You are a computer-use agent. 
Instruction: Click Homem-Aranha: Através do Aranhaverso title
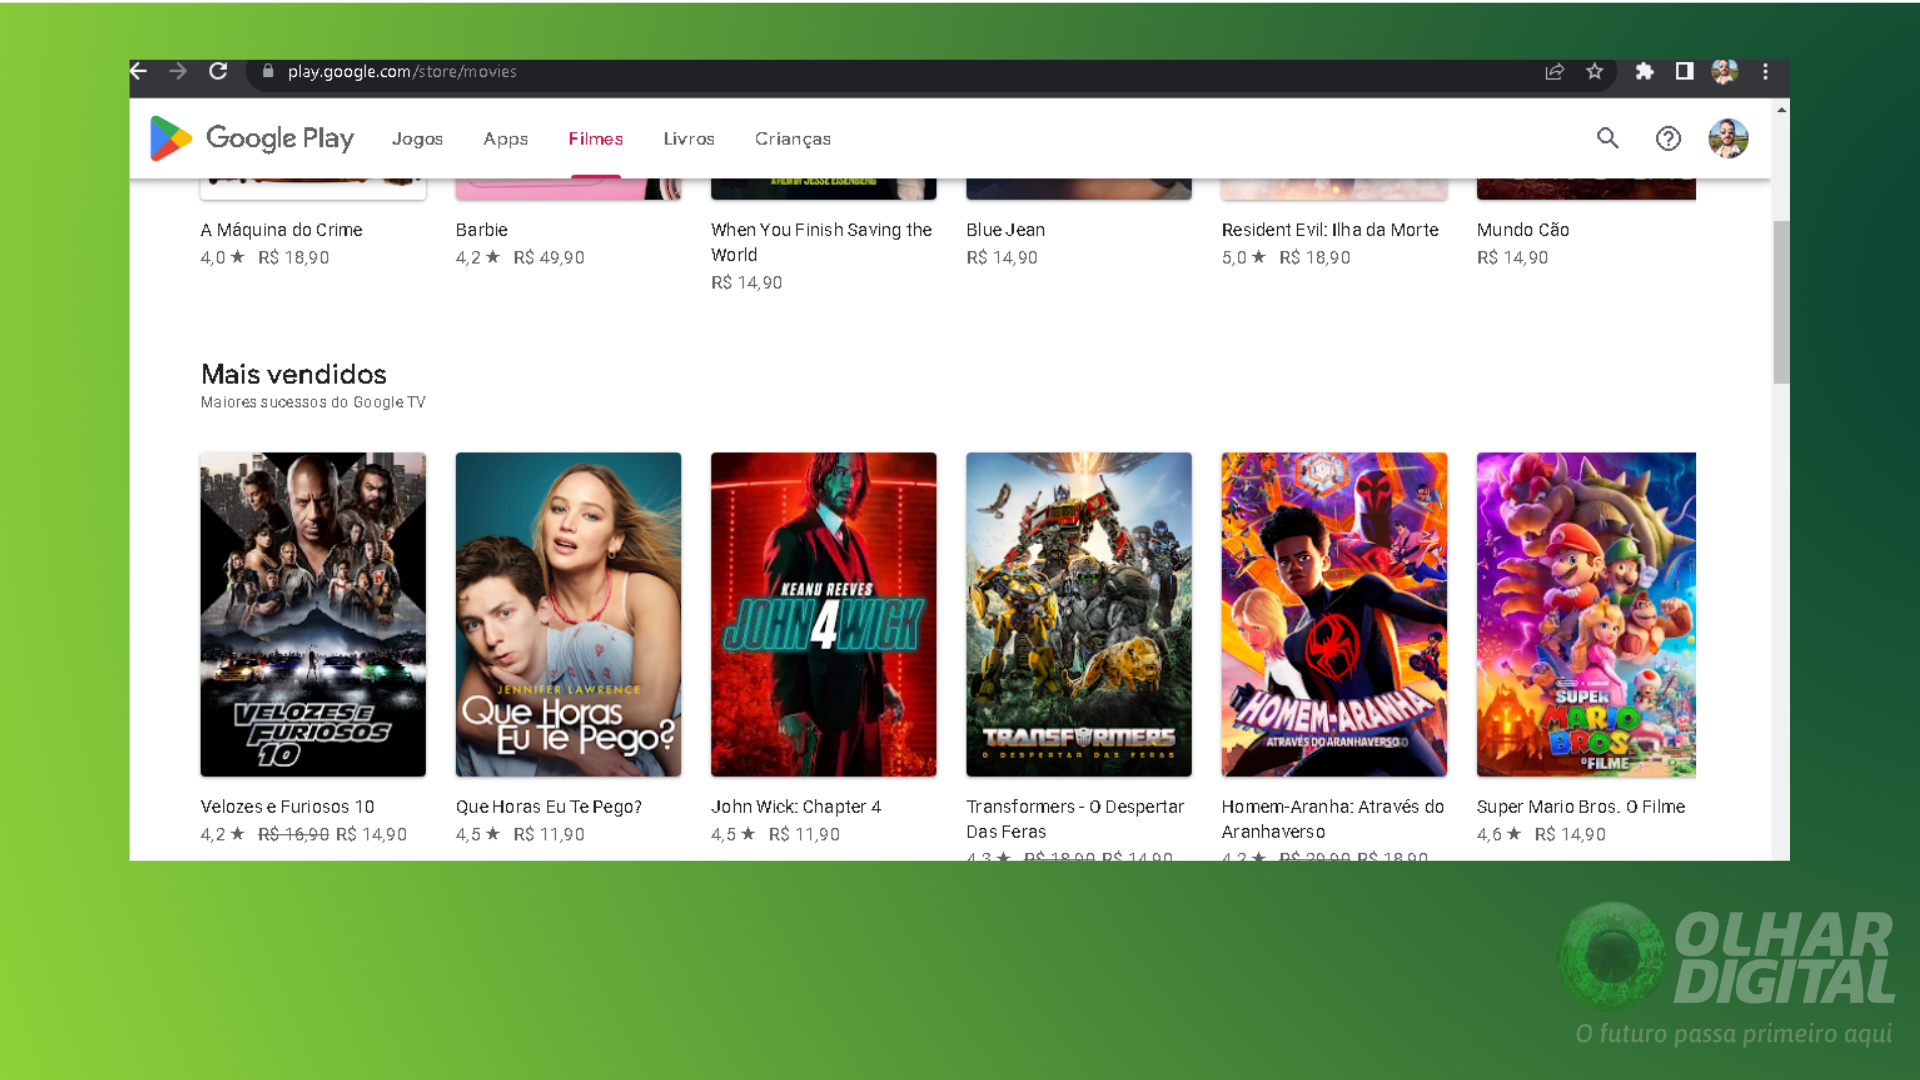click(1333, 819)
